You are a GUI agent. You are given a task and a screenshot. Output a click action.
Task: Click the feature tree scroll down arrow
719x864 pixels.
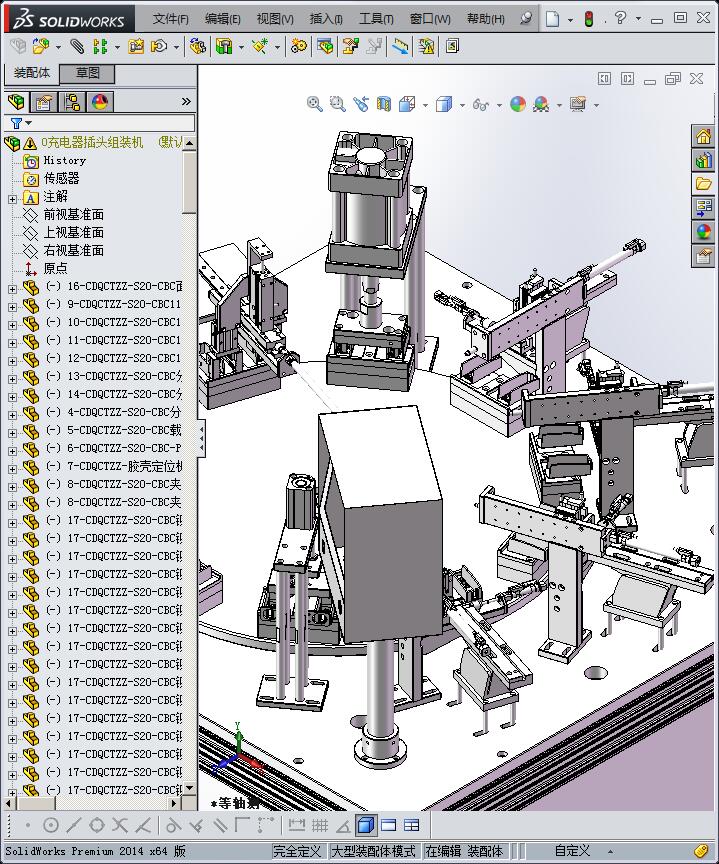190,788
